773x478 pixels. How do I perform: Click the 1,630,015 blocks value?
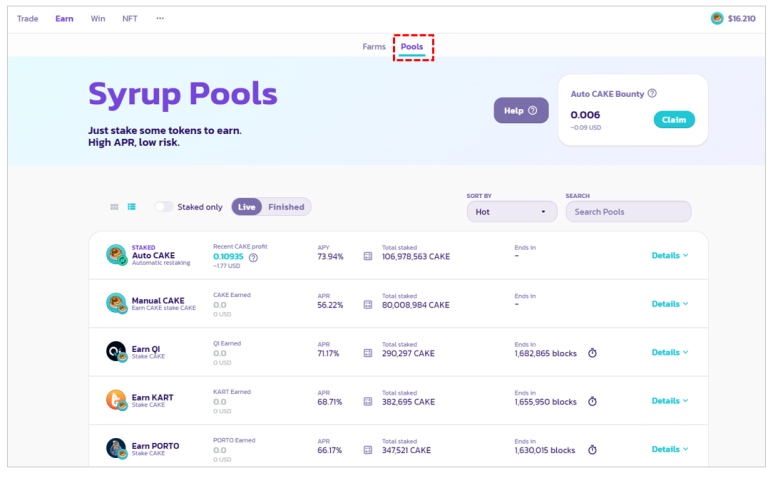pos(545,450)
